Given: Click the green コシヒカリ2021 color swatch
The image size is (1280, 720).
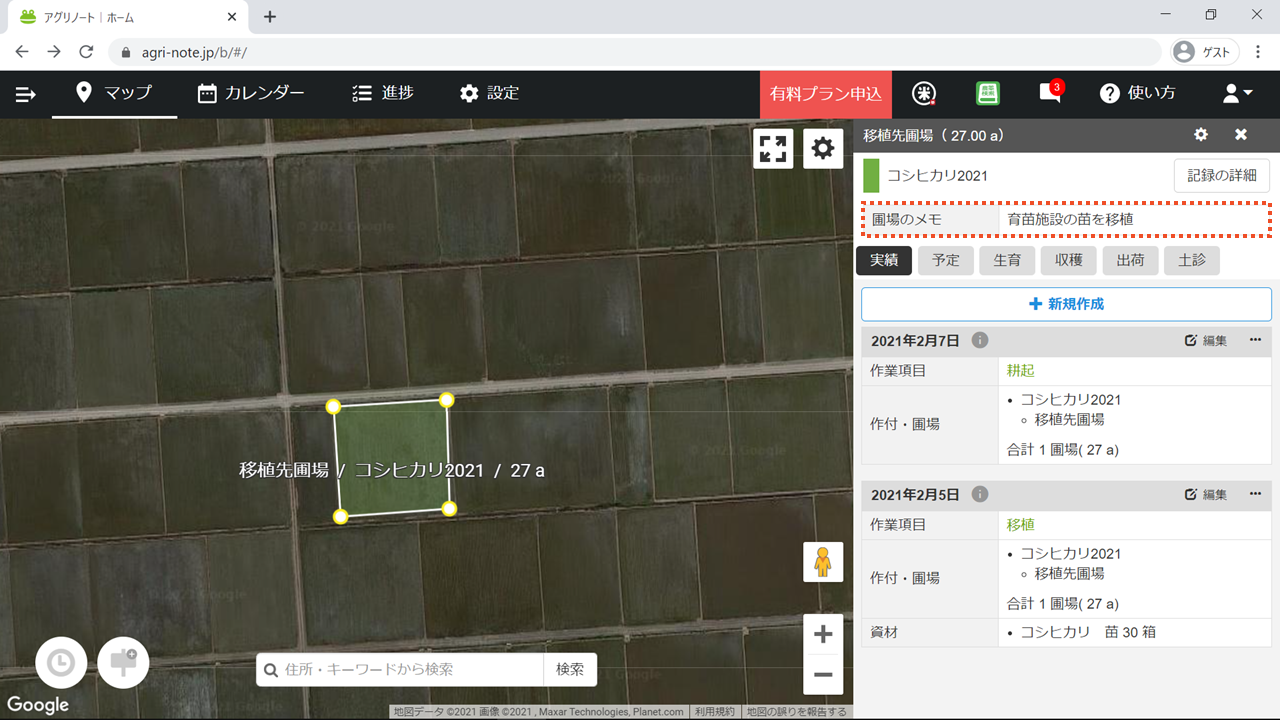Looking at the screenshot, I should [x=871, y=175].
